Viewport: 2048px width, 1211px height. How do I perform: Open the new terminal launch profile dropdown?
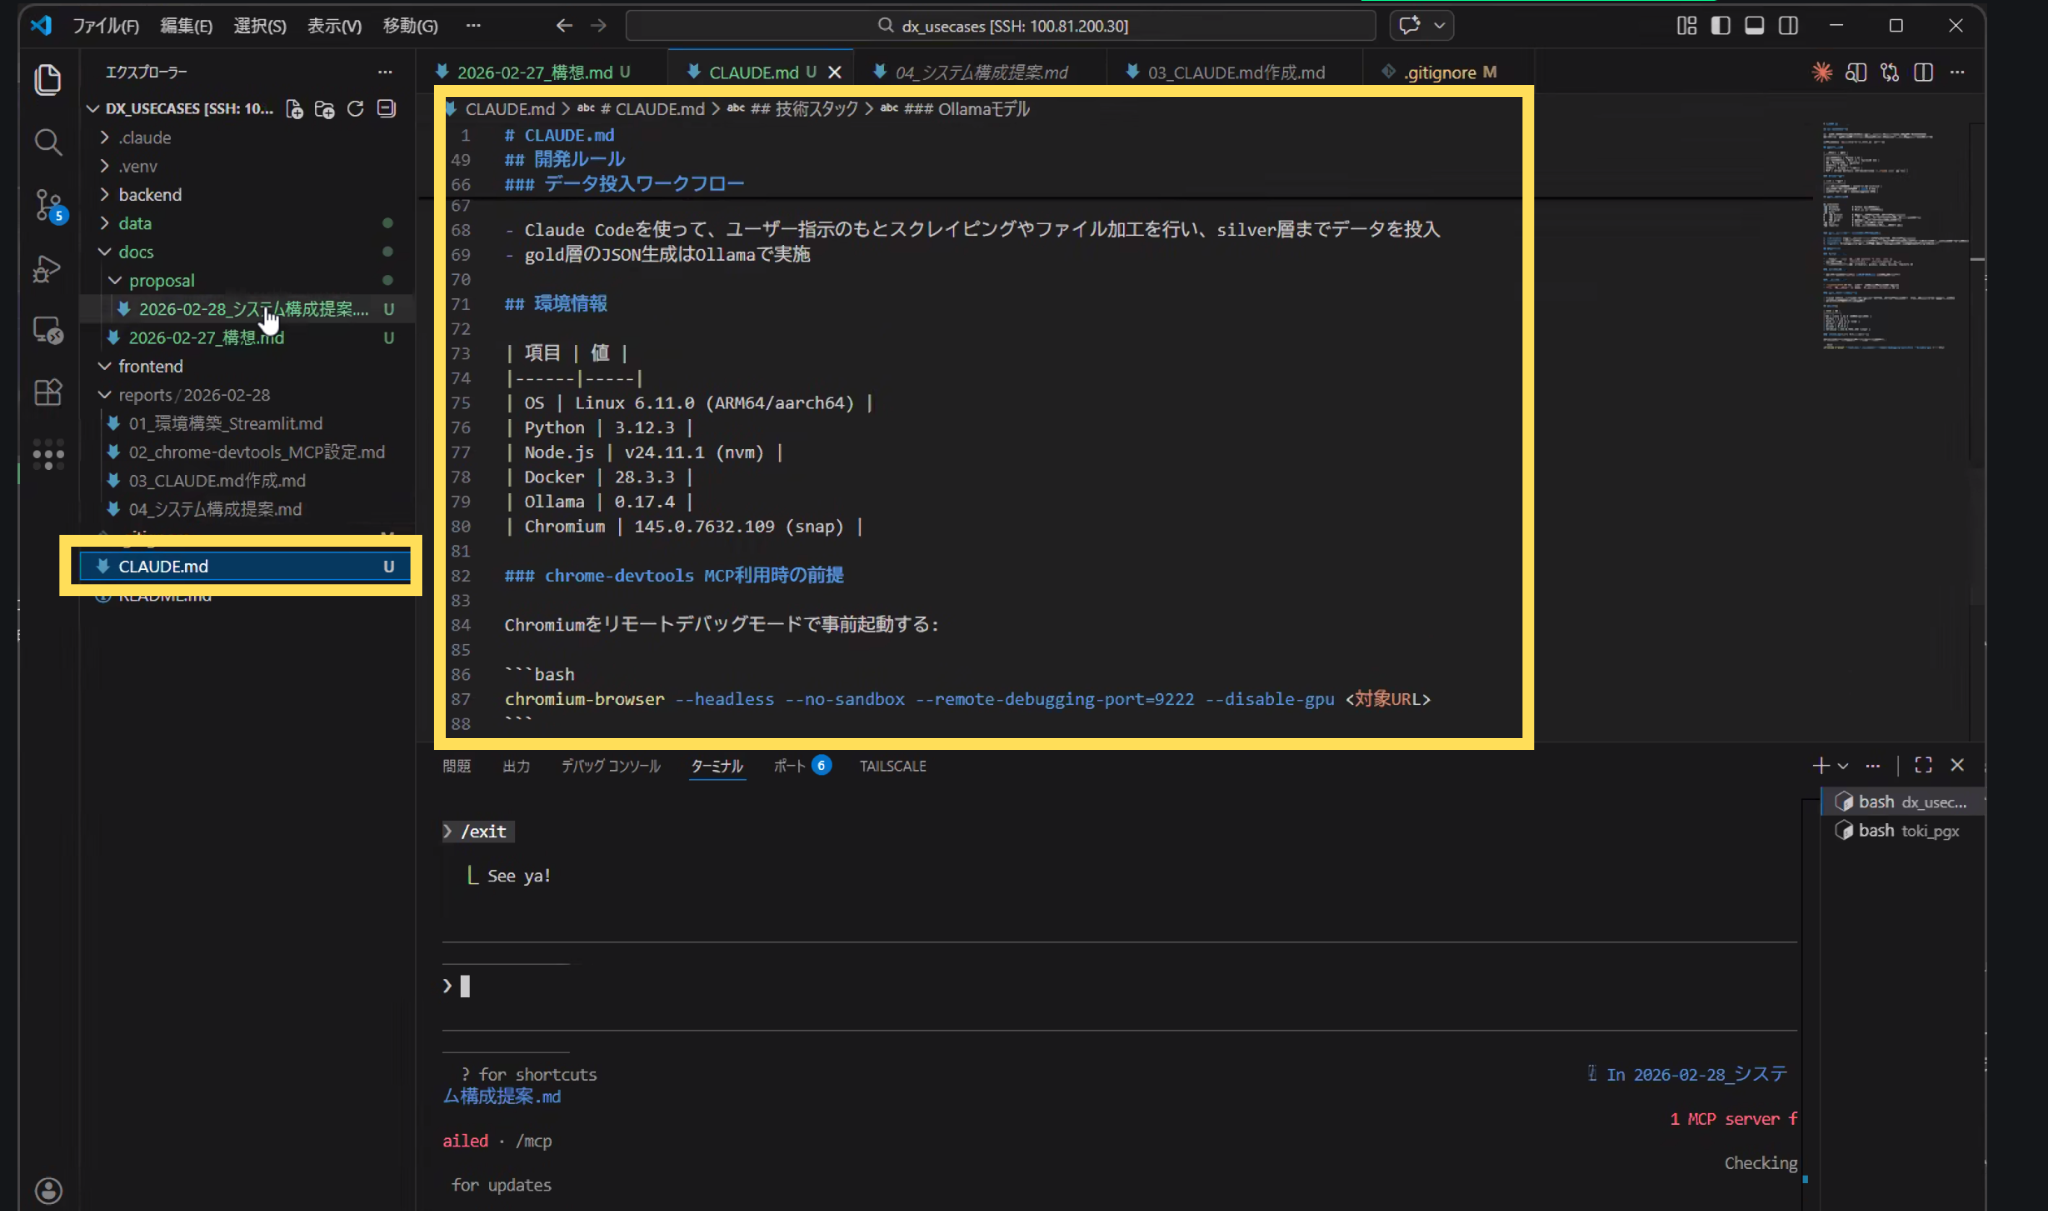pyautogui.click(x=1843, y=765)
